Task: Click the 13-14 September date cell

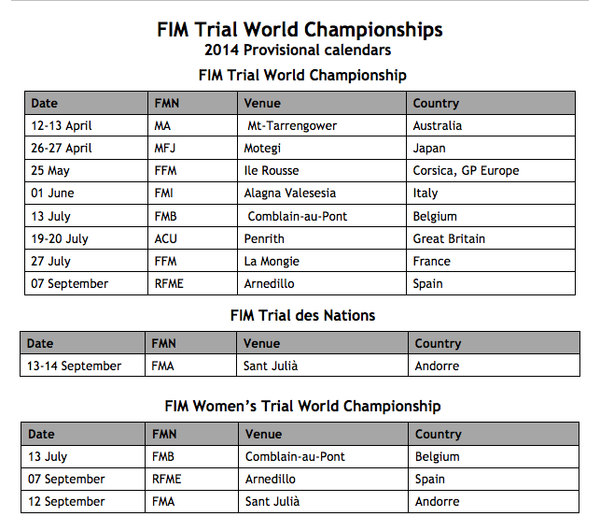Action: 83,366
